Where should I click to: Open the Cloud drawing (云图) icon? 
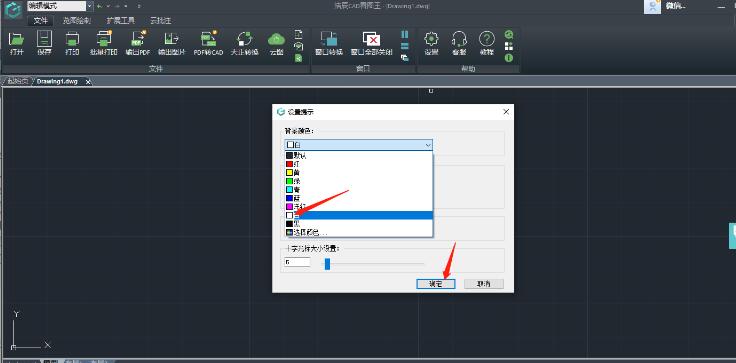click(x=276, y=39)
